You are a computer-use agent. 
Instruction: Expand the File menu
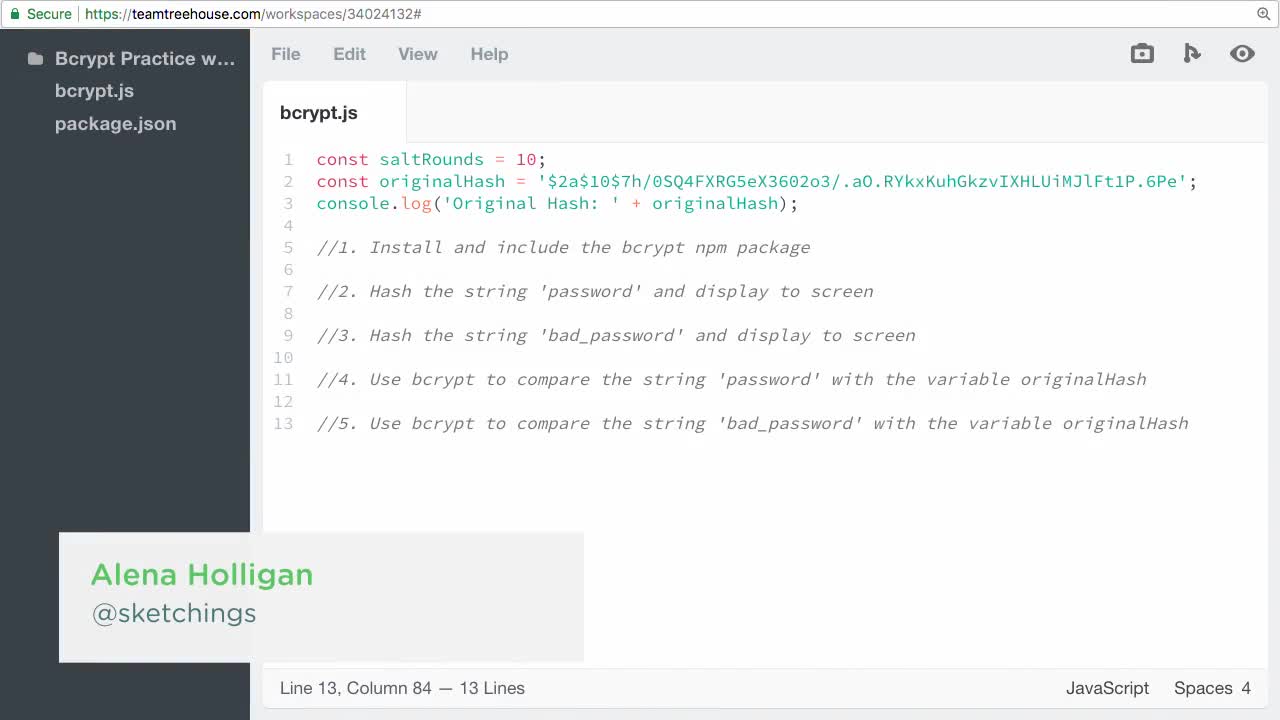click(x=286, y=54)
